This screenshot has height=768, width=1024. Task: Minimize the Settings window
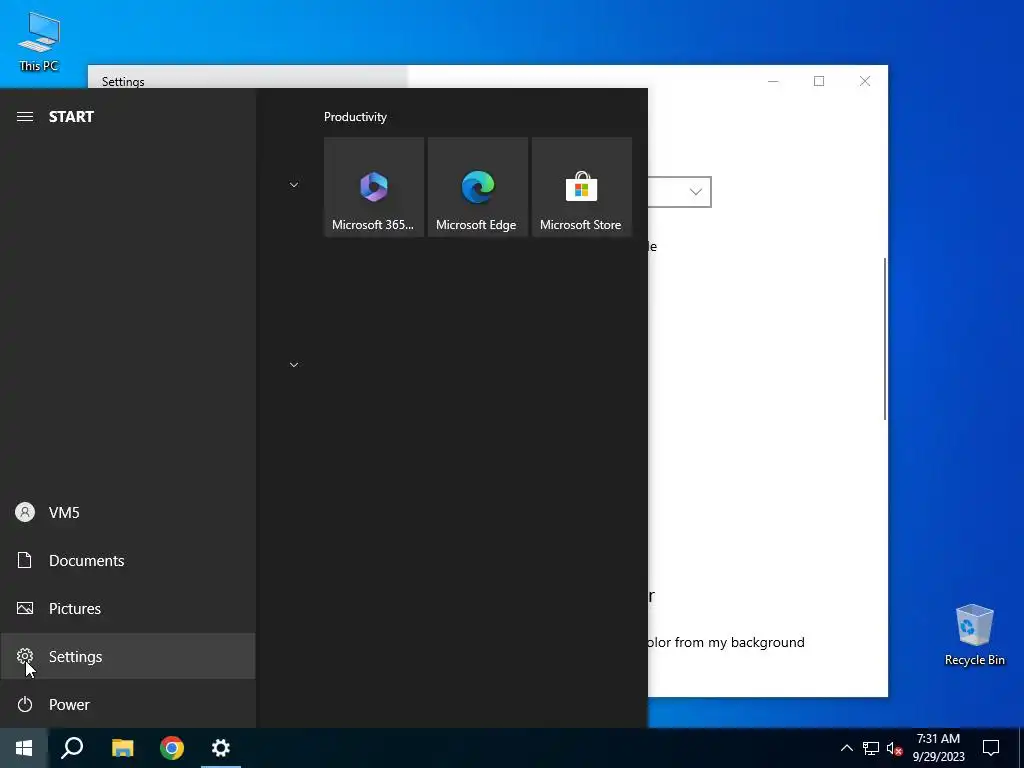773,81
